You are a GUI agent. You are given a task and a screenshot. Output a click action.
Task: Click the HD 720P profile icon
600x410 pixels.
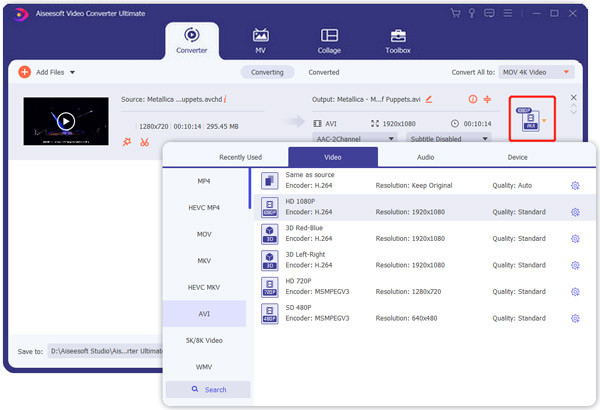(270, 287)
